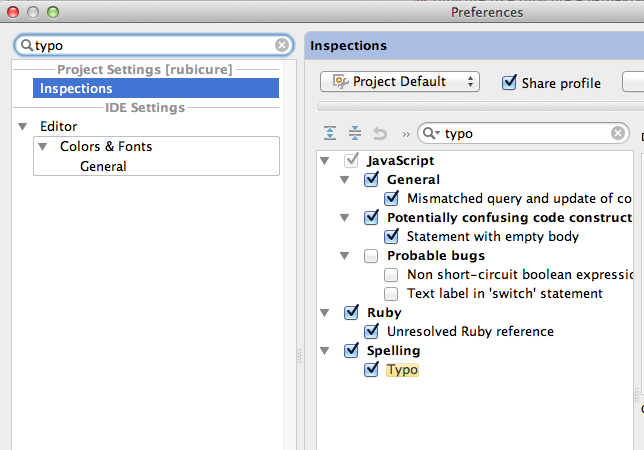Collapse the JavaScript inspections group
Screen dimensions: 644x450
coord(324,161)
